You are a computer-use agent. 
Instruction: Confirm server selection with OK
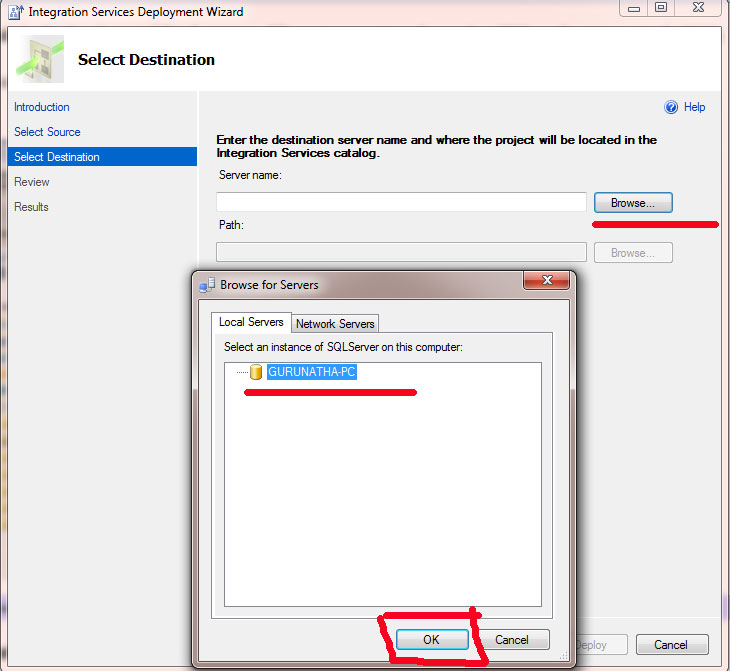[432, 639]
